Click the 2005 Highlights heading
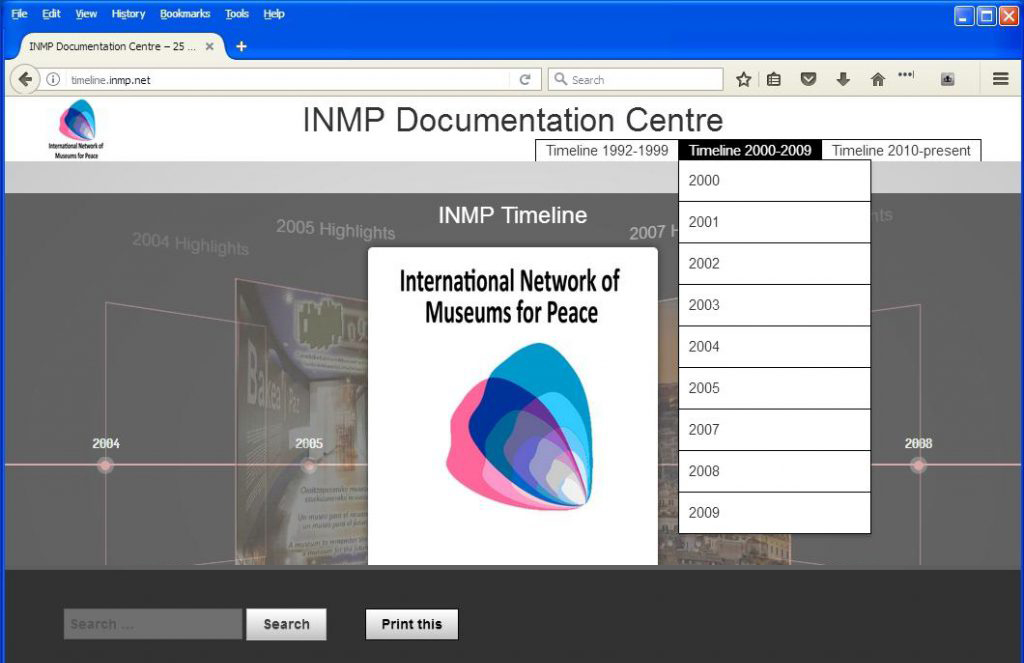 (336, 229)
